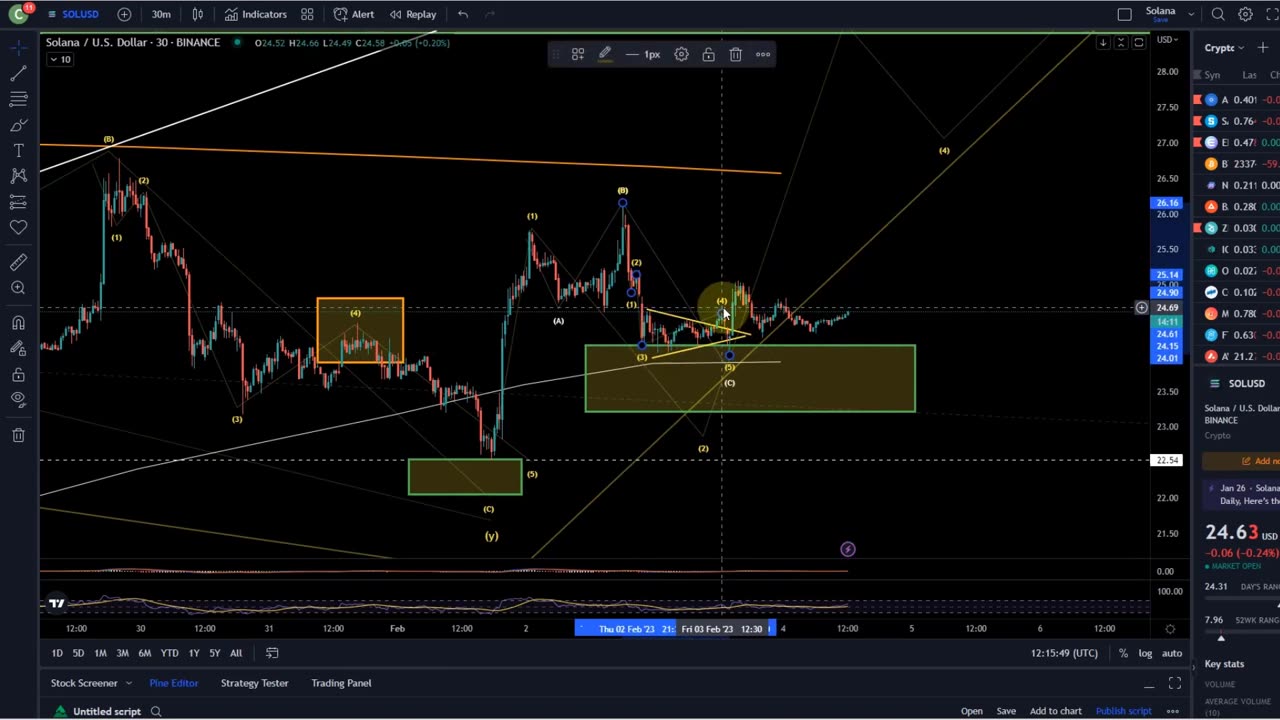The height and width of the screenshot is (720, 1280).
Task: Click the trash icon in left toolbar
Action: pyautogui.click(x=18, y=435)
